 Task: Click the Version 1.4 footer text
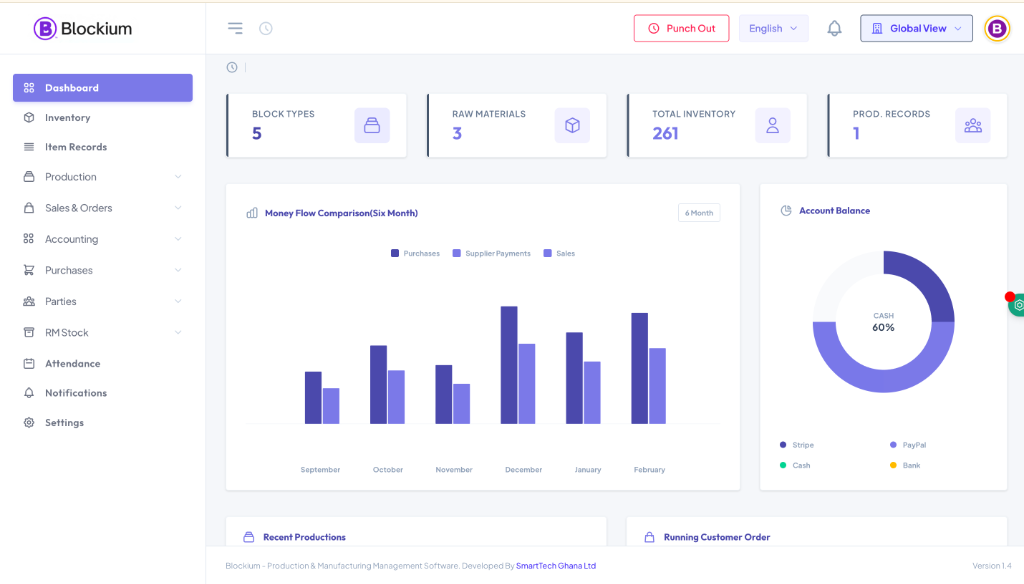tap(992, 566)
